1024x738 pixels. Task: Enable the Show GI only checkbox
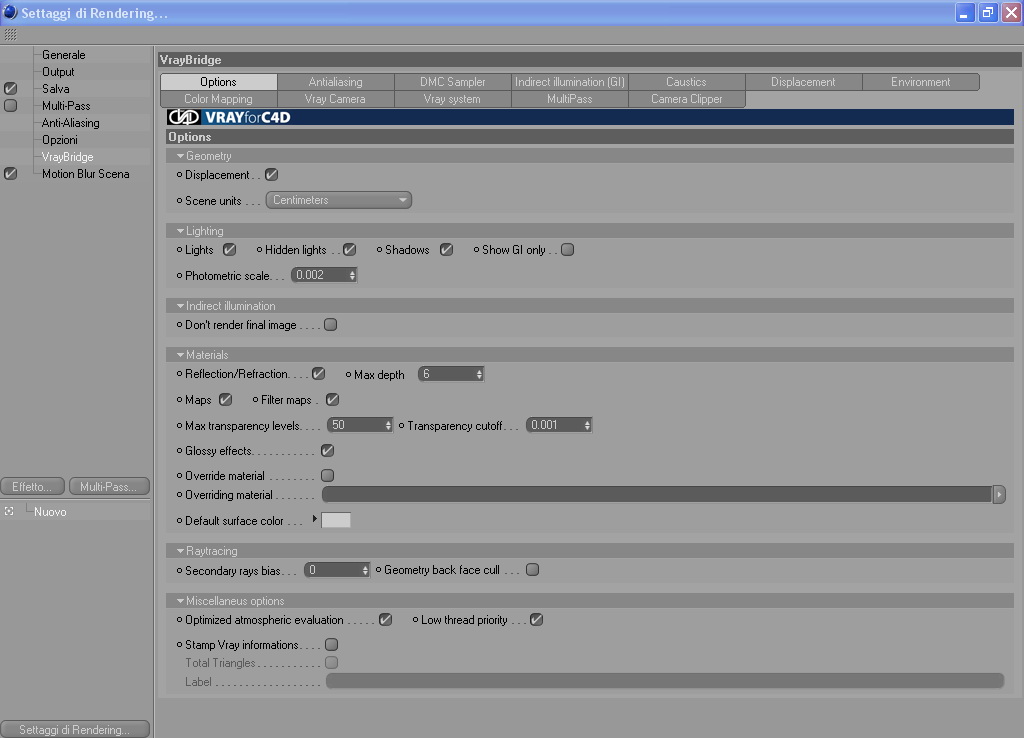[568, 250]
